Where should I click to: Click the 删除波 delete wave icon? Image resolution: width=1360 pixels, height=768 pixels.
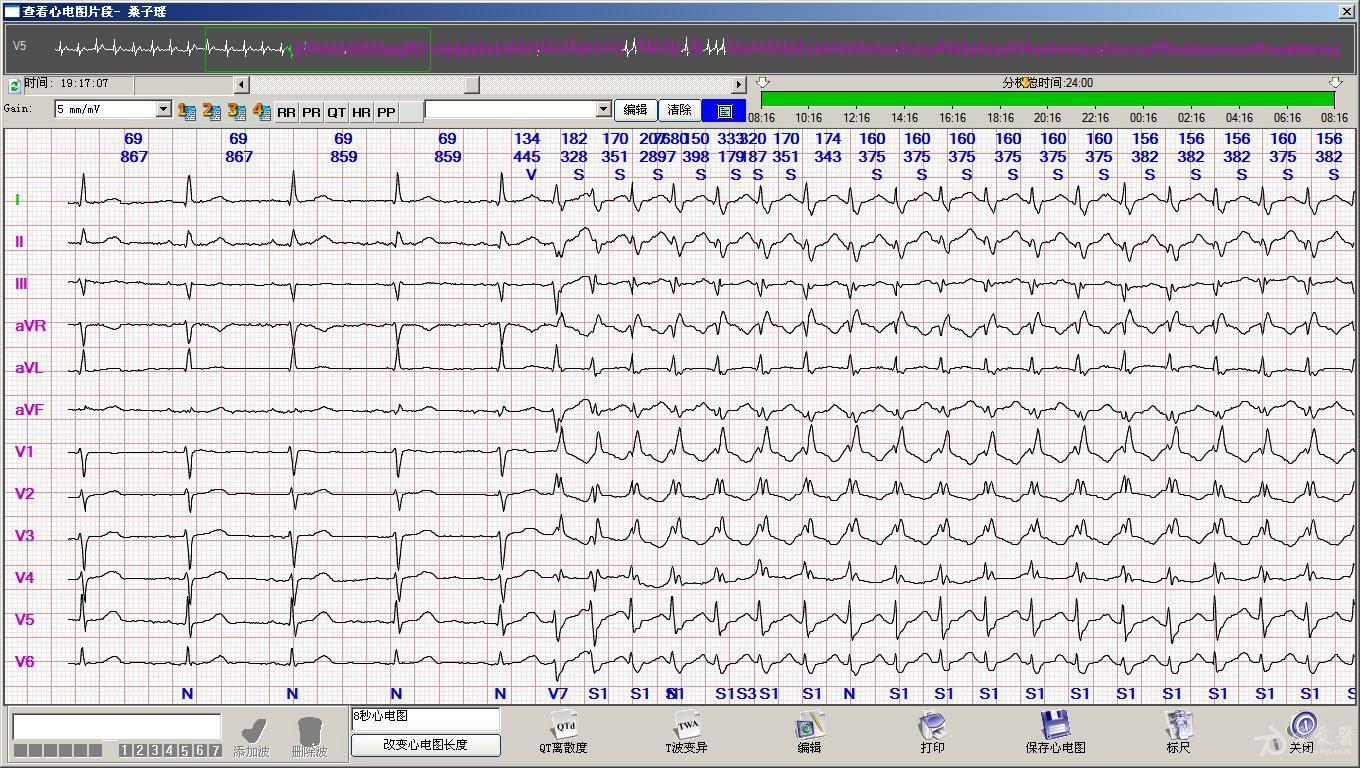click(x=309, y=735)
